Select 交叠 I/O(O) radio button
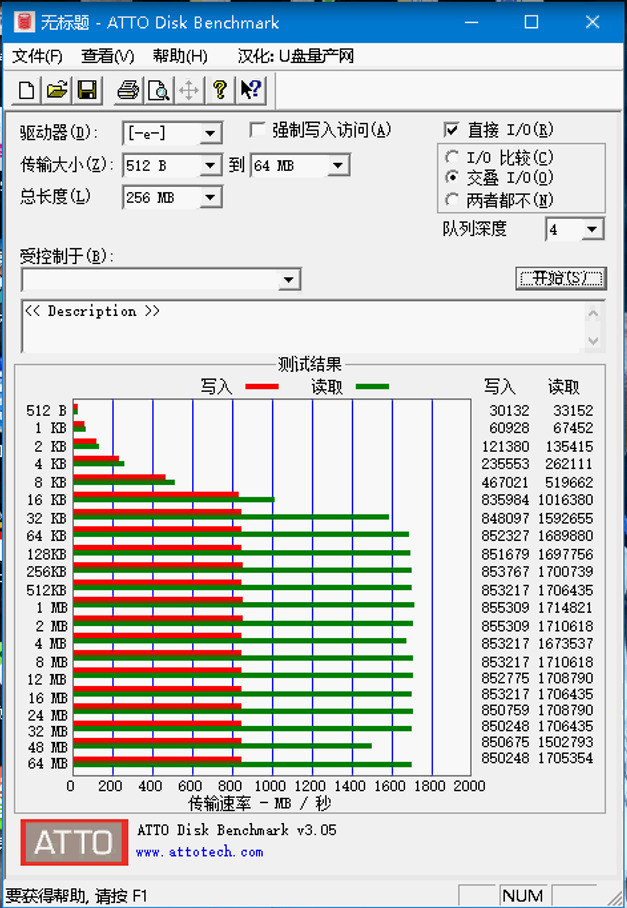This screenshot has width=627, height=908. tap(452, 177)
